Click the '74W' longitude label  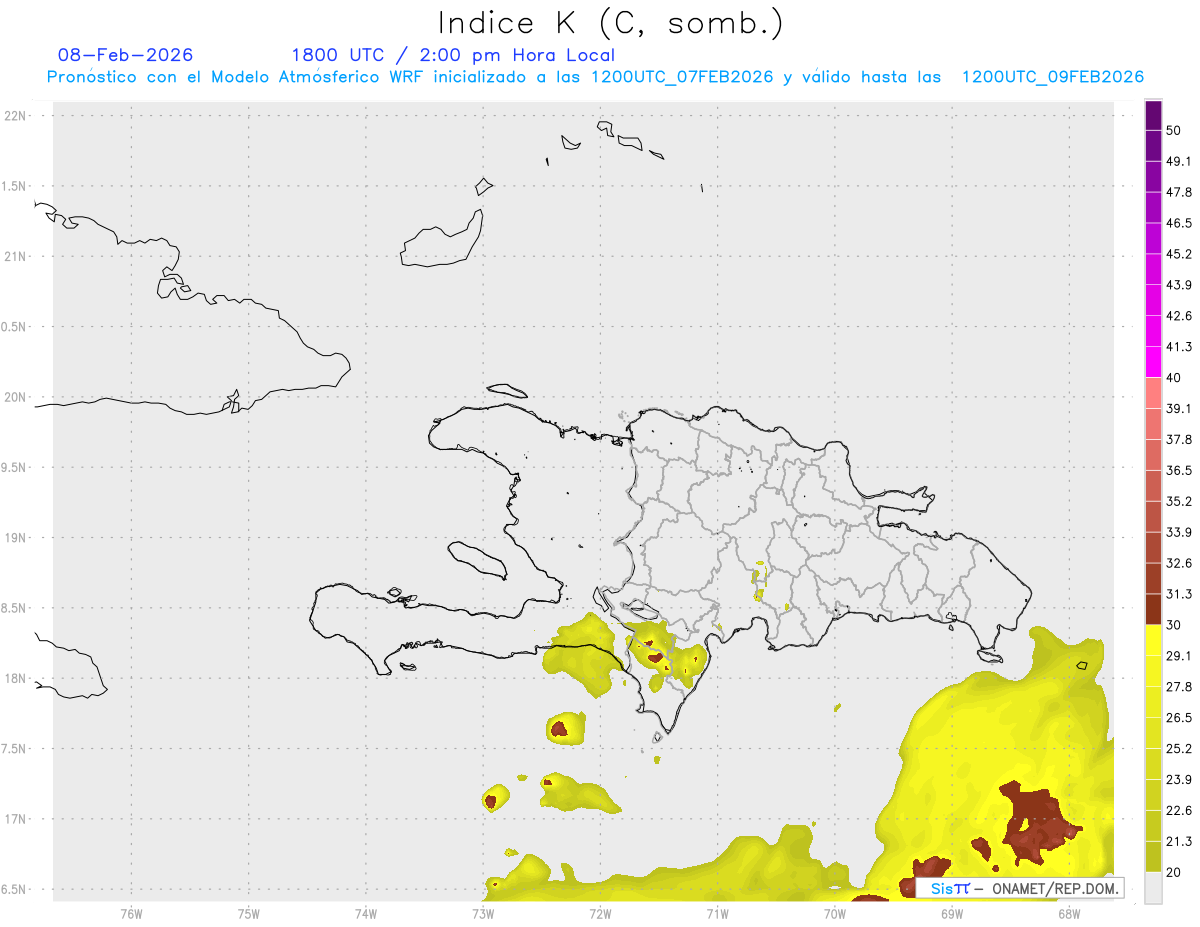(x=366, y=913)
